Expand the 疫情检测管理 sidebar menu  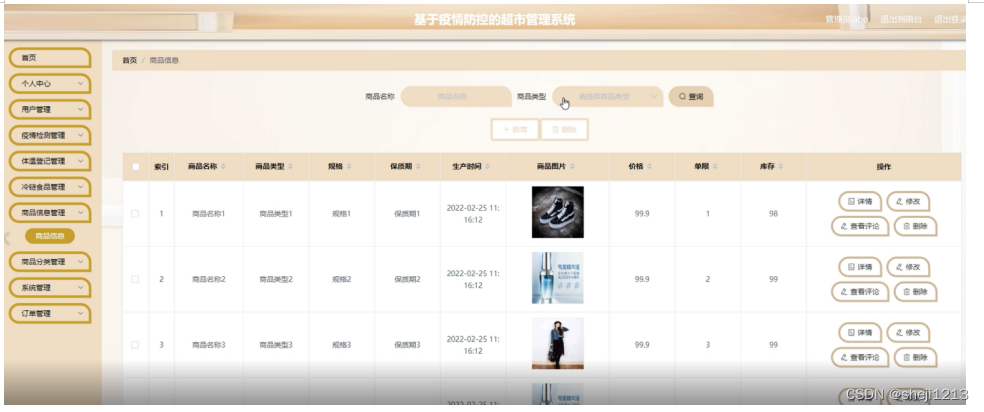(50, 135)
